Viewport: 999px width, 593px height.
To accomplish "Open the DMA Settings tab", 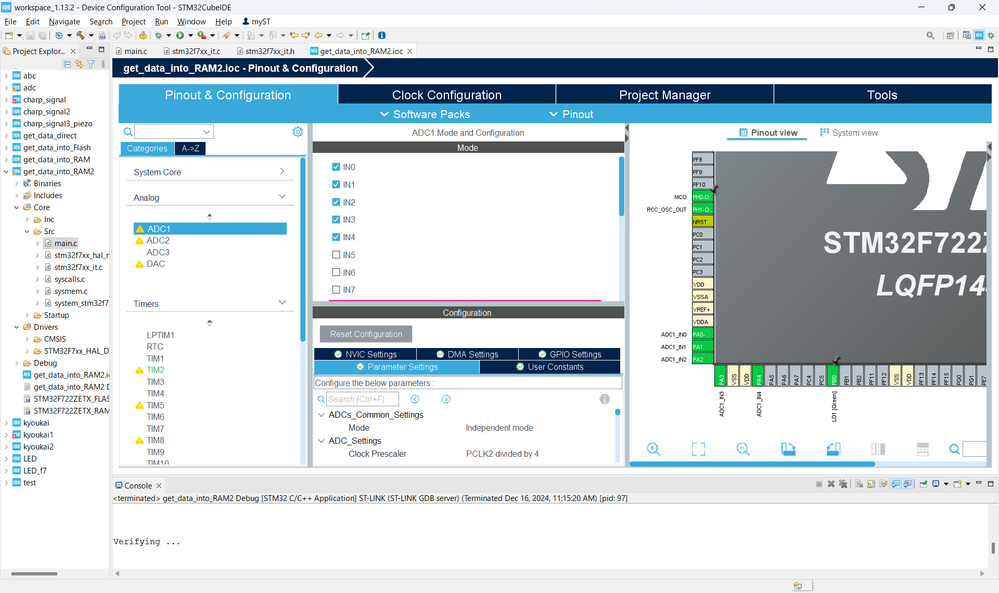I will tap(467, 354).
